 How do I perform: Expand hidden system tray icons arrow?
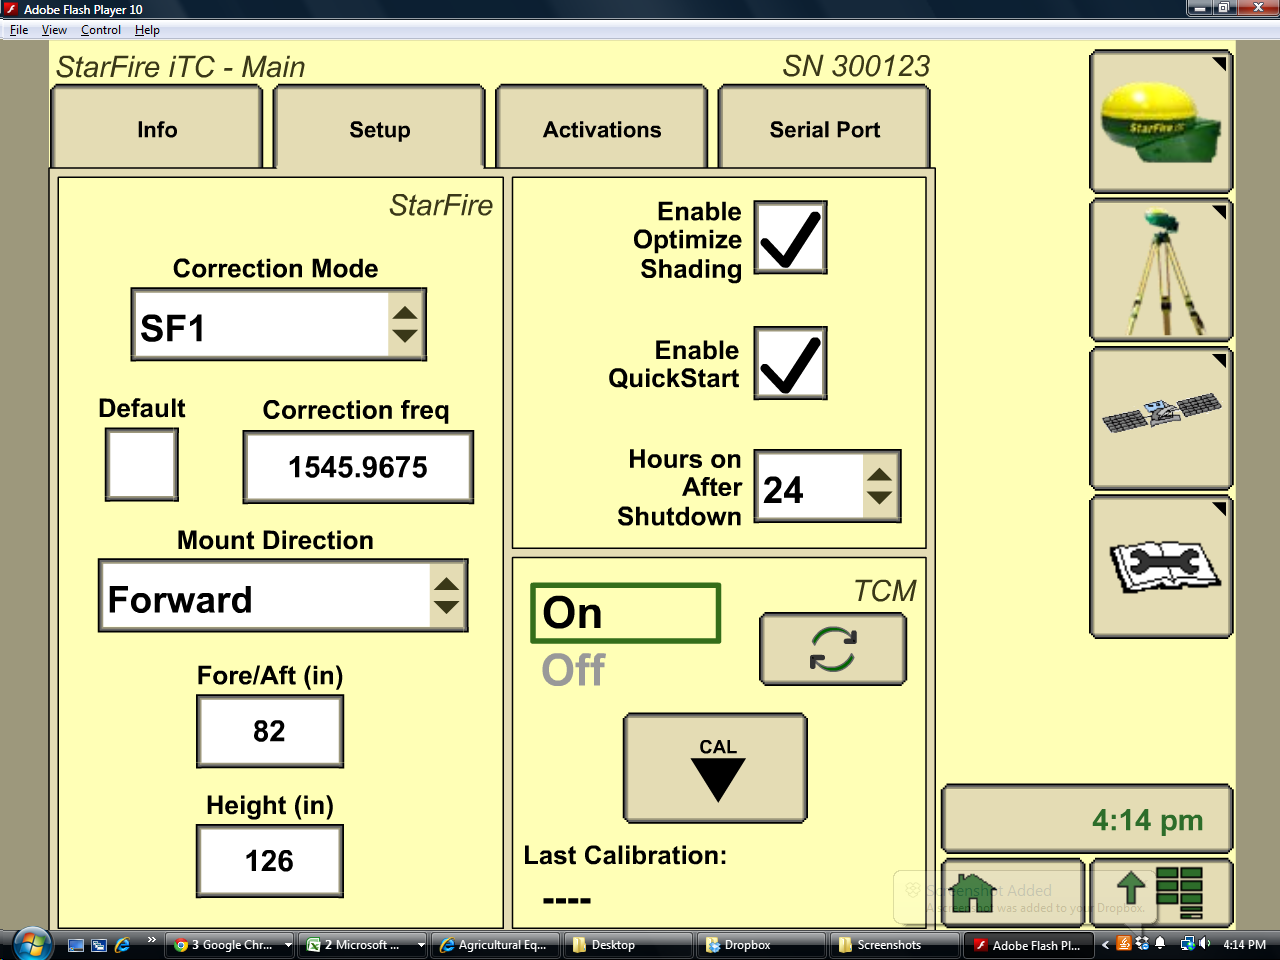point(1105,944)
